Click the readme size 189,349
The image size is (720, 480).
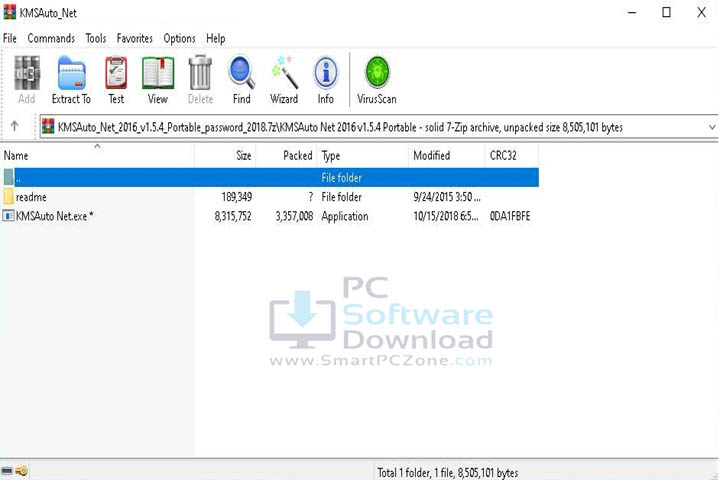(236, 197)
